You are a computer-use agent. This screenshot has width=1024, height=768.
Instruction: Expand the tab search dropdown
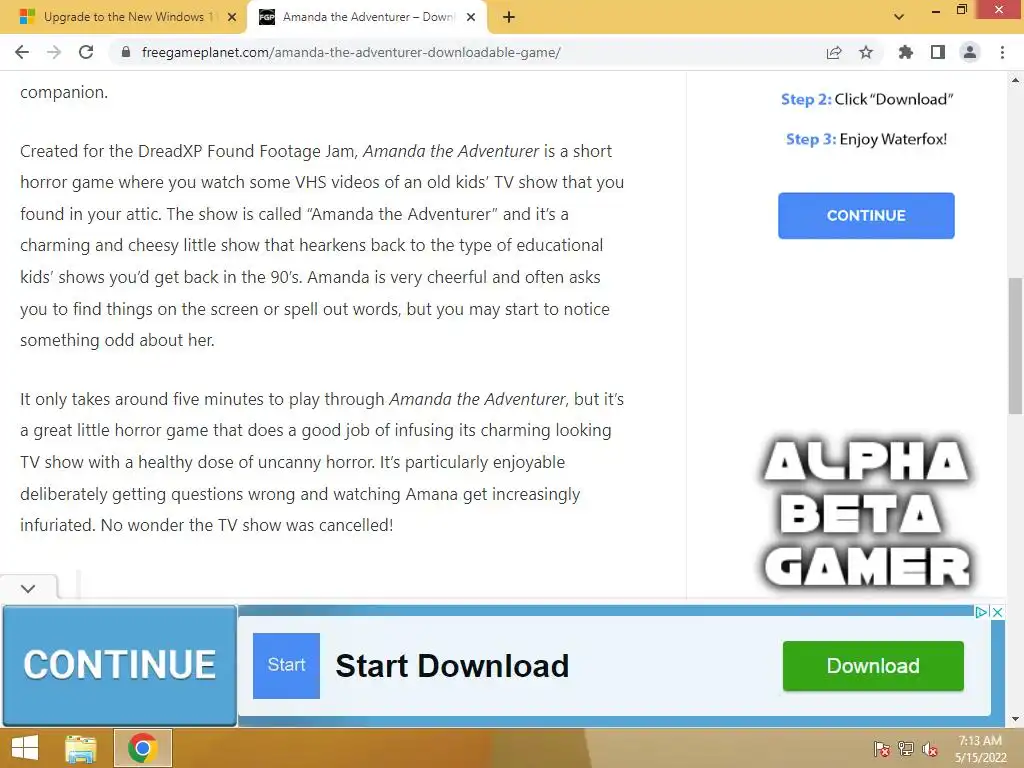(x=899, y=17)
